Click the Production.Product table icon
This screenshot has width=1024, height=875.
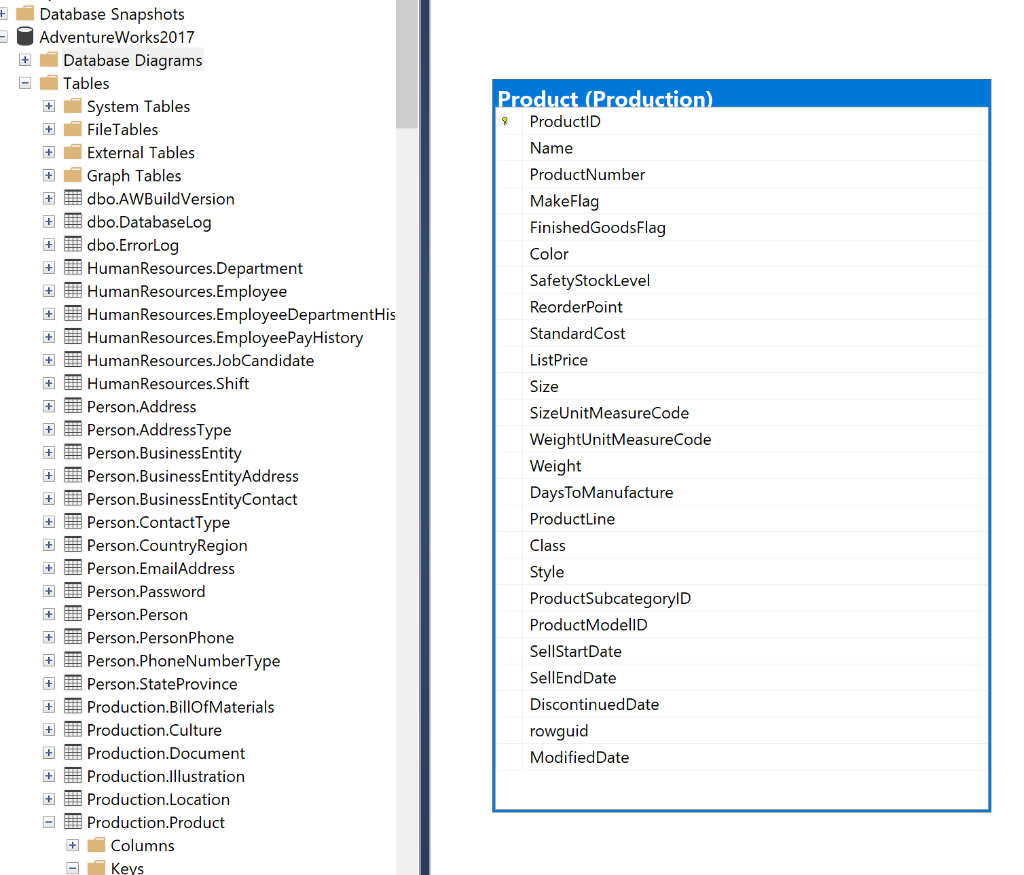pos(72,821)
